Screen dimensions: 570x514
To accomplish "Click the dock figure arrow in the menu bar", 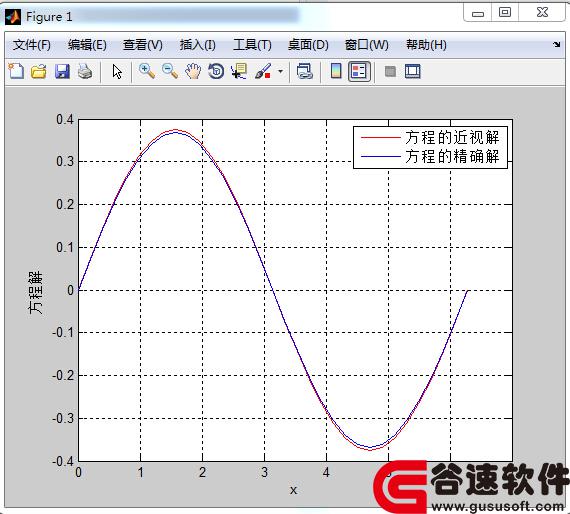I will 557,44.
